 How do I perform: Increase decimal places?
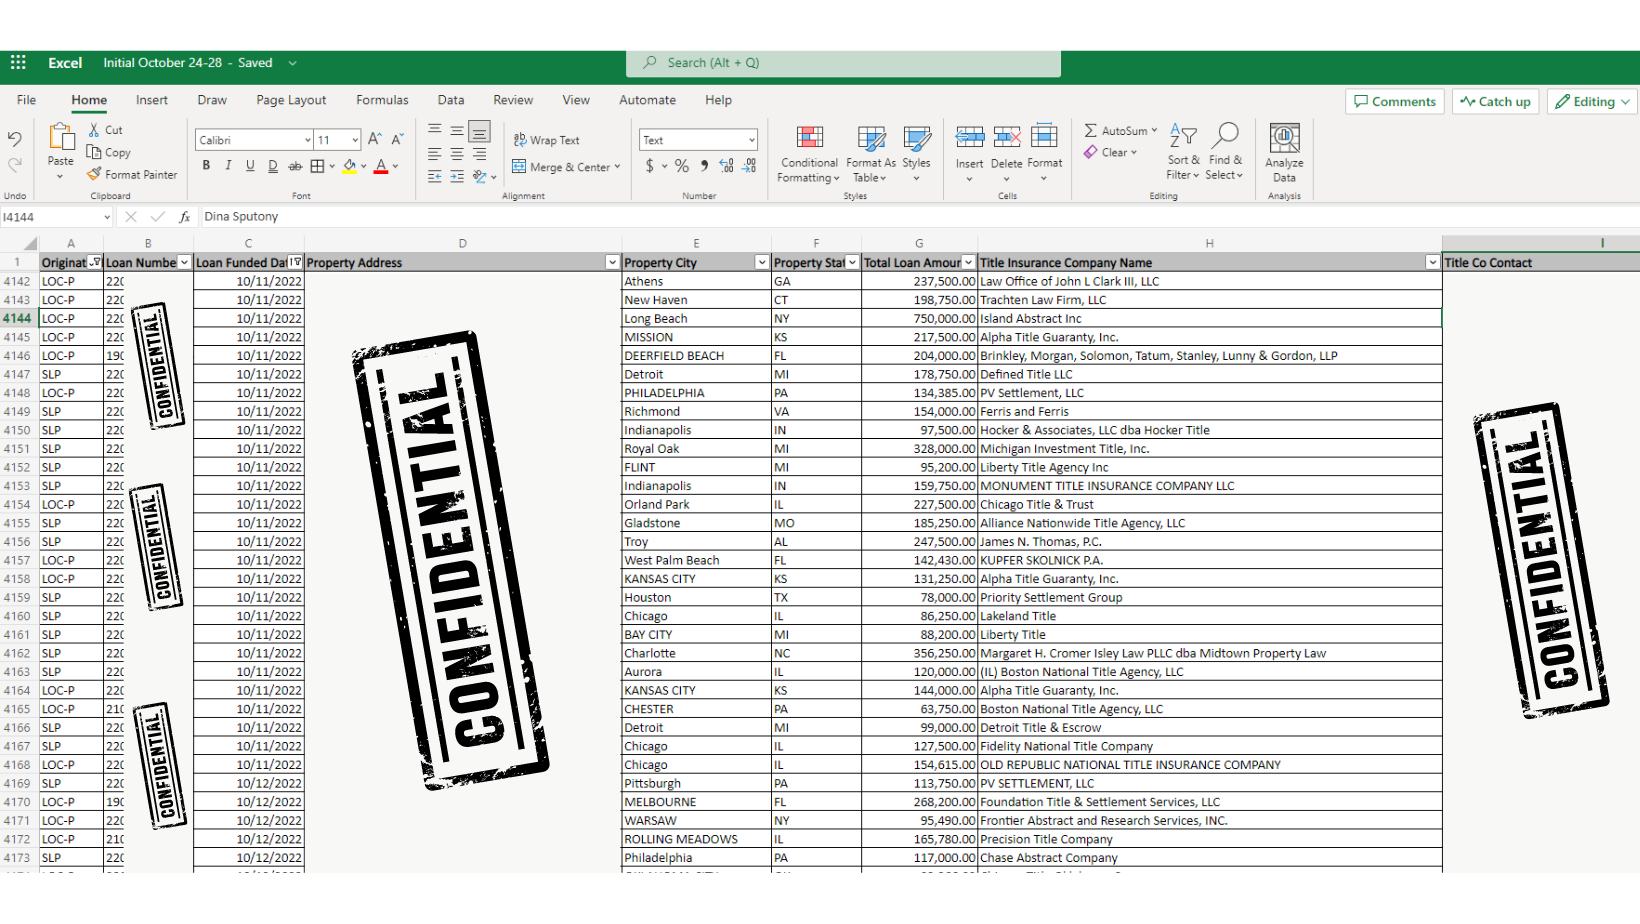[x=726, y=166]
